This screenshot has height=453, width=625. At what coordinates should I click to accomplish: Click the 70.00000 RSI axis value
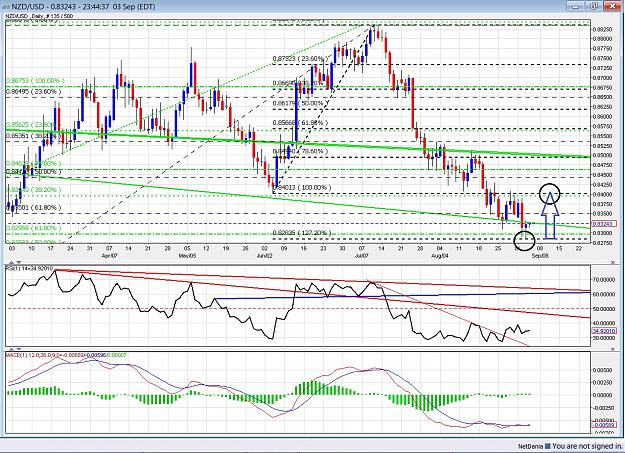click(604, 280)
